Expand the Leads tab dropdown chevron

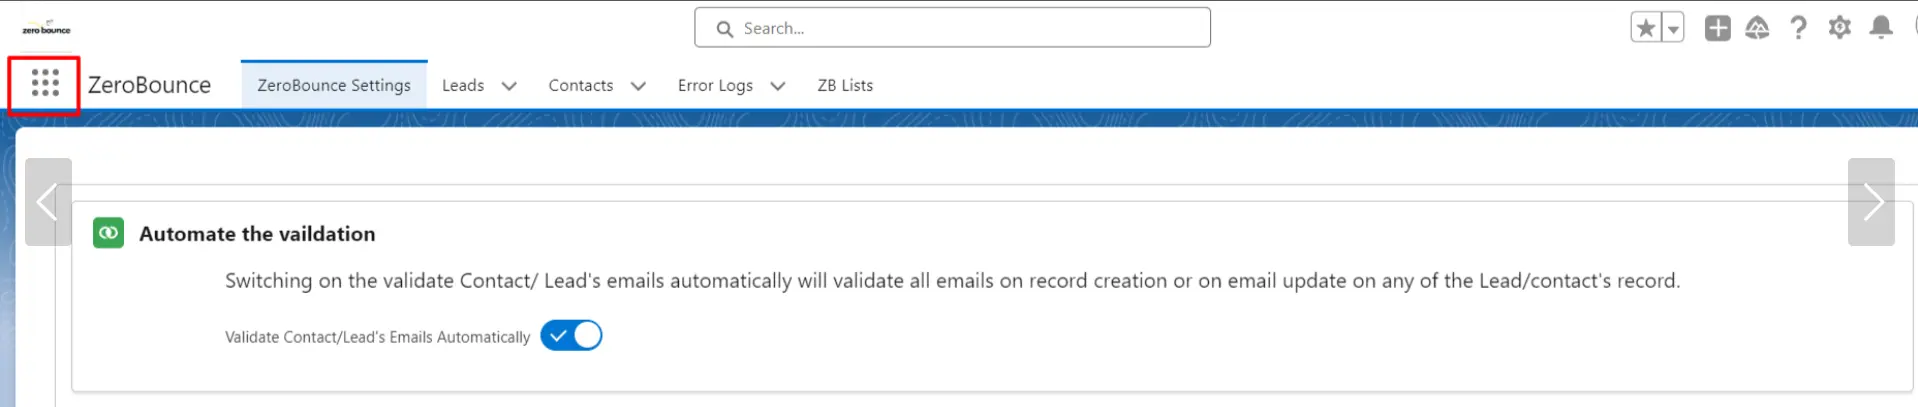point(509,86)
